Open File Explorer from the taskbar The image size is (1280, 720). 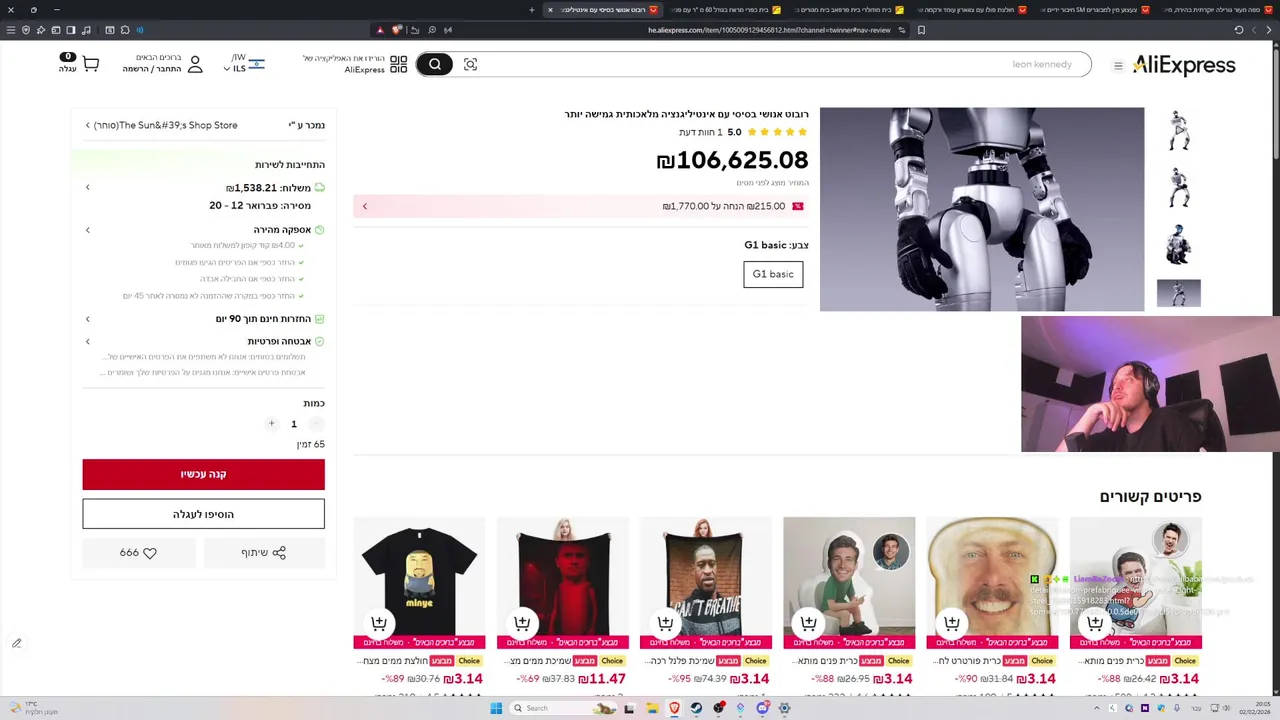(x=652, y=708)
